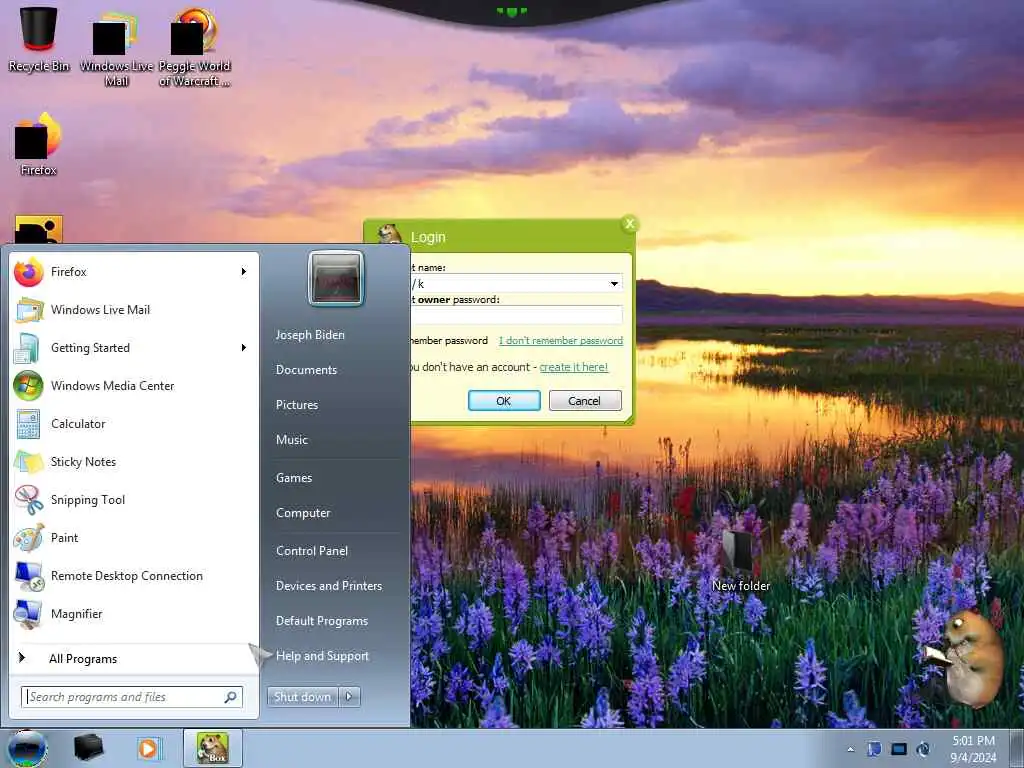1024x768 pixels.
Task: Open Paint from Start menu
Action: [x=134, y=537]
